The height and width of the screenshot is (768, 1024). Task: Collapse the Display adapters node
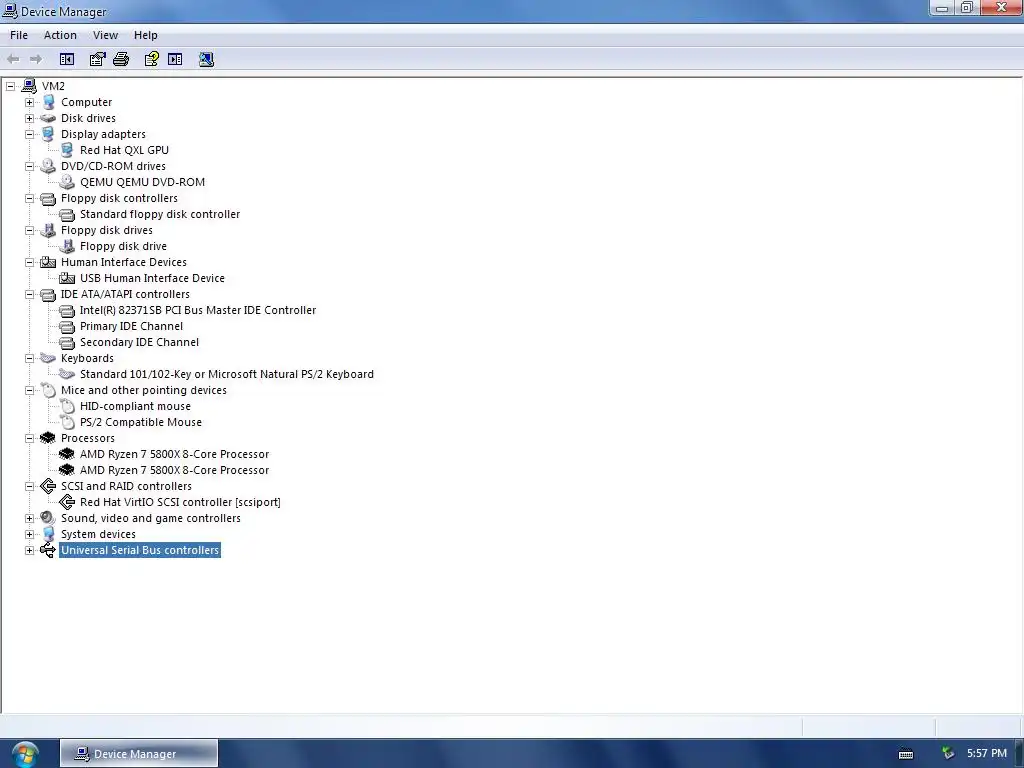click(x=29, y=135)
